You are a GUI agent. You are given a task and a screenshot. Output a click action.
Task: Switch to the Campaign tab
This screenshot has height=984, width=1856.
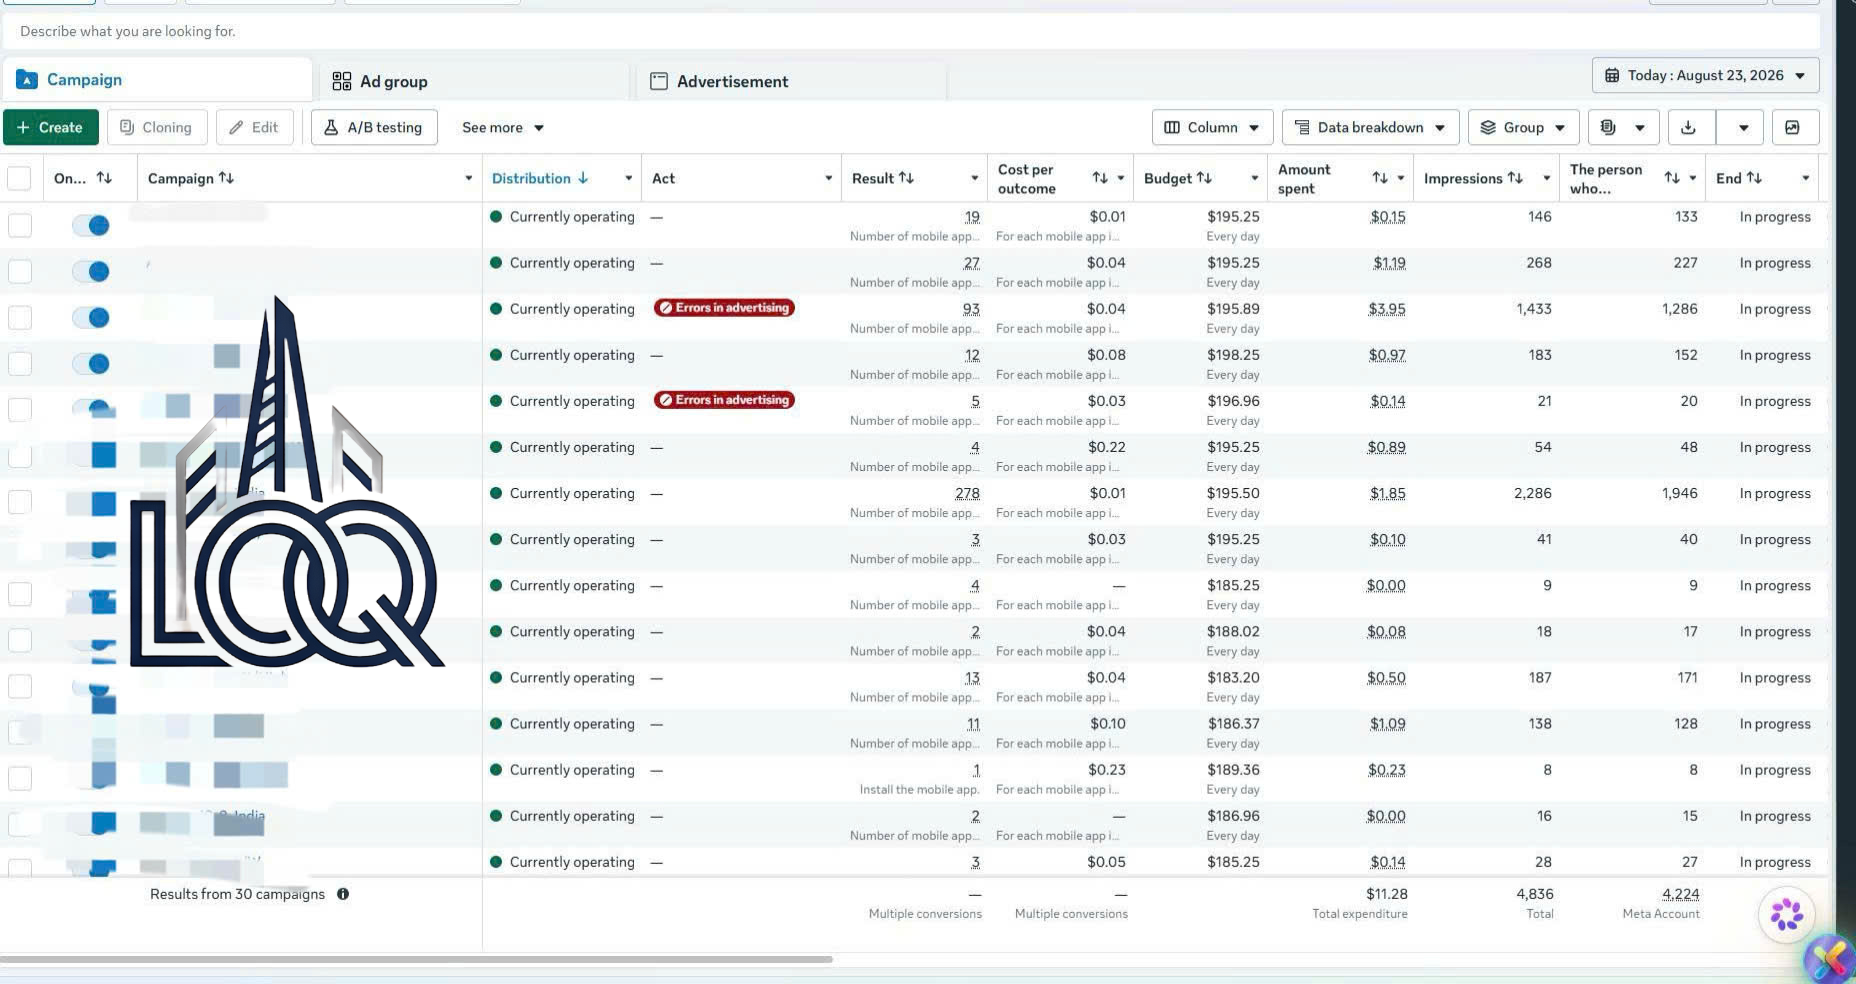158,79
